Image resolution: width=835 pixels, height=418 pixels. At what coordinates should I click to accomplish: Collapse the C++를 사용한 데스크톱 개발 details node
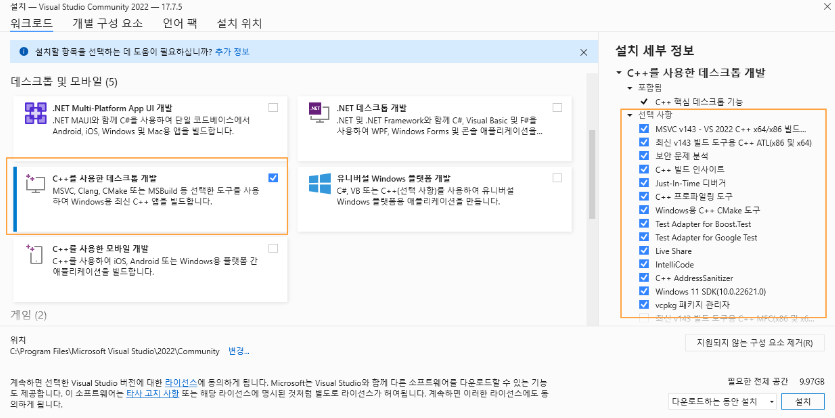coord(619,73)
